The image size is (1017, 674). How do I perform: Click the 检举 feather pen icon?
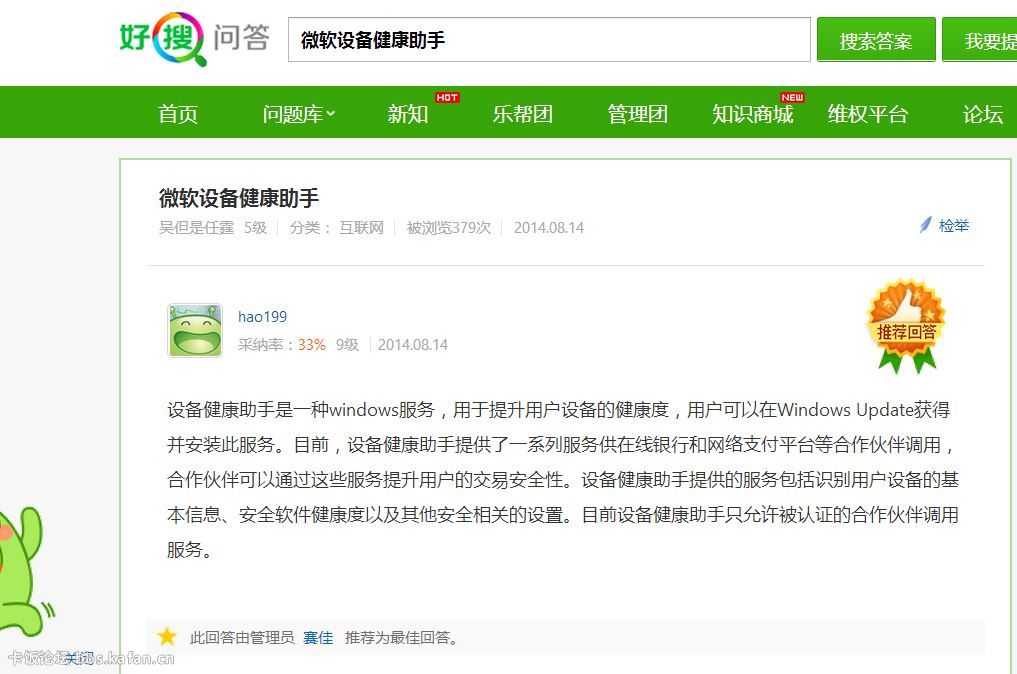(x=926, y=225)
